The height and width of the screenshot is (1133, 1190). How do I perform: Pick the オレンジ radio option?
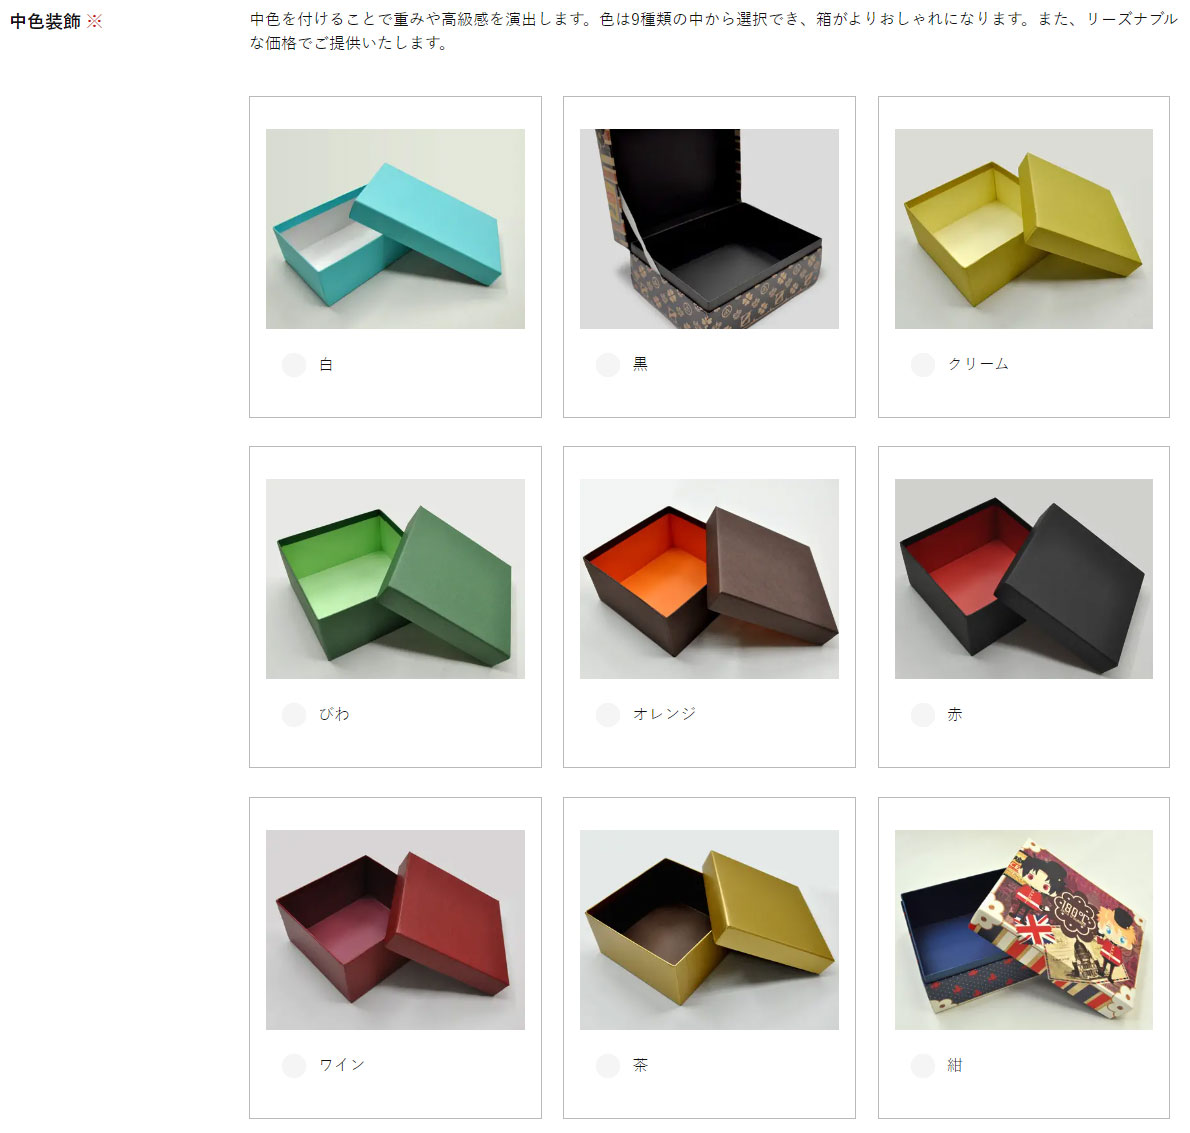click(608, 714)
